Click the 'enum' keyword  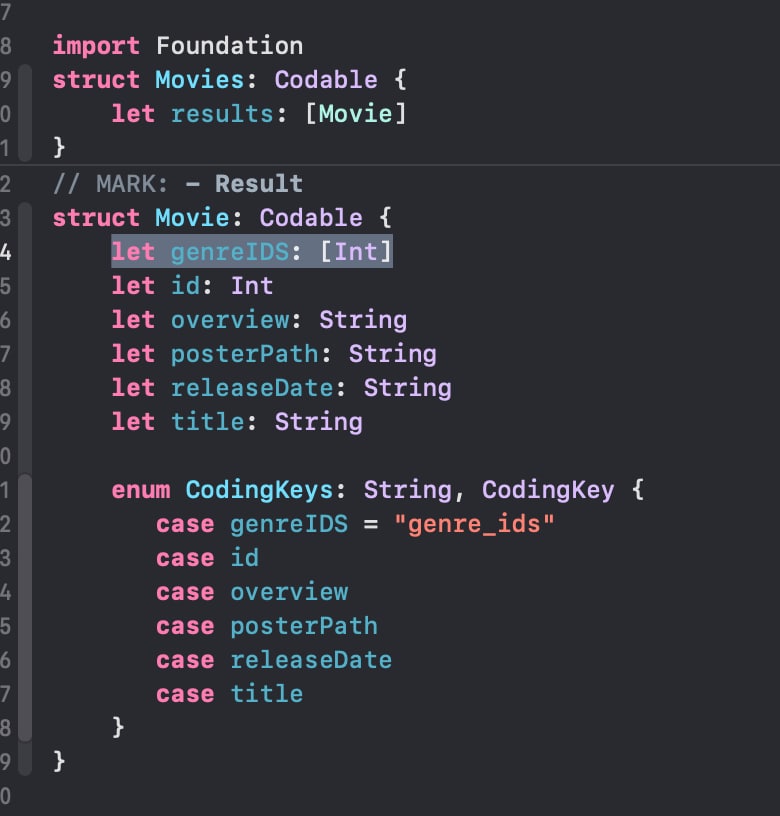pyautogui.click(x=141, y=490)
